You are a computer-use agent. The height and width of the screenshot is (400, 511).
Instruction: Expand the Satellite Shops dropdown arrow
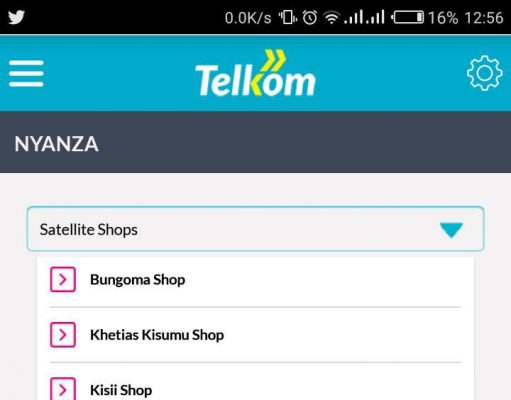click(x=451, y=230)
